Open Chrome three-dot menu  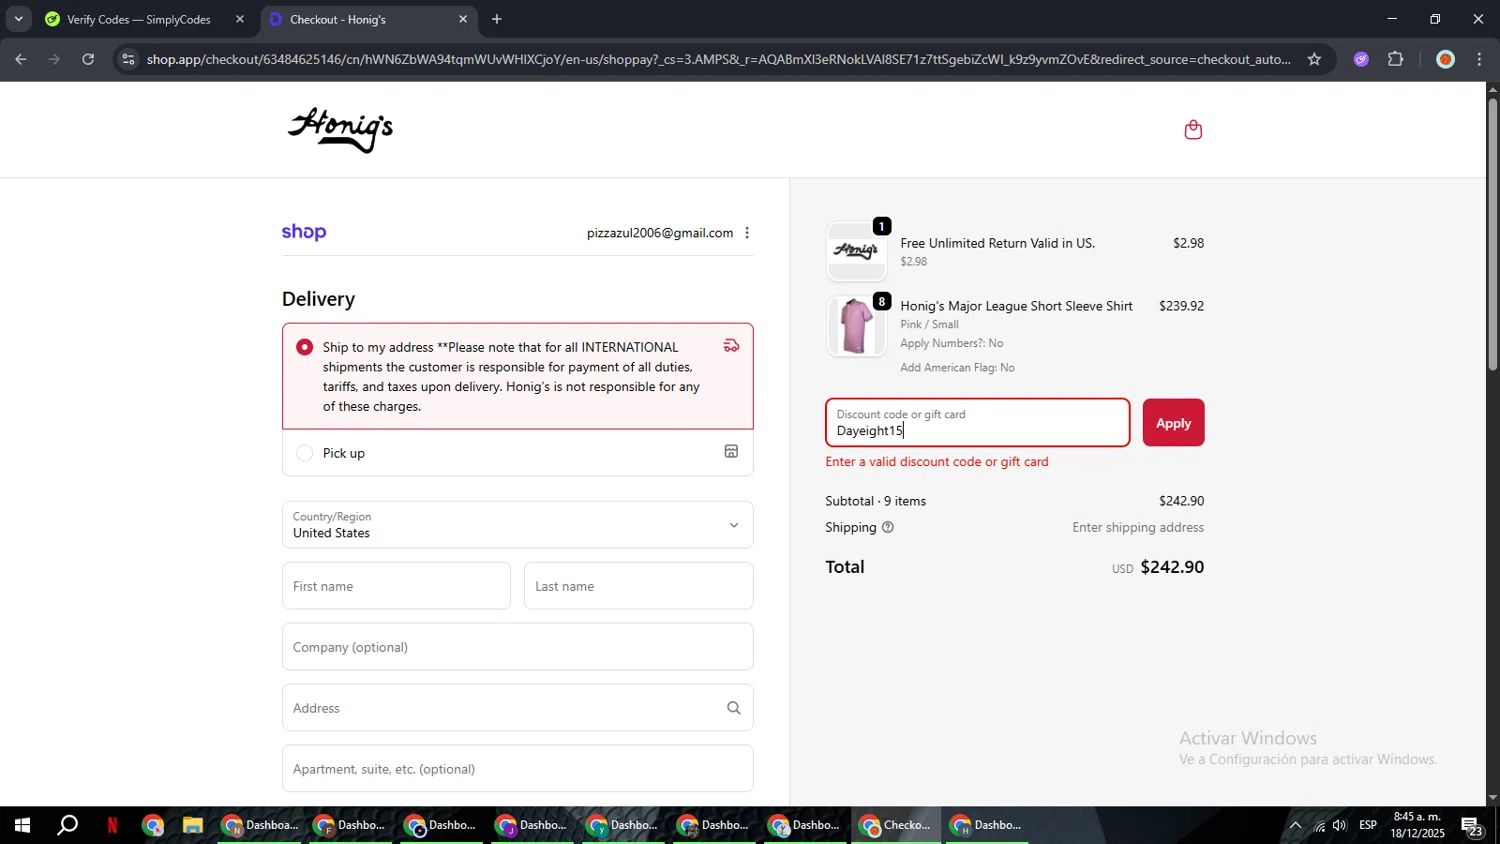click(x=1479, y=59)
